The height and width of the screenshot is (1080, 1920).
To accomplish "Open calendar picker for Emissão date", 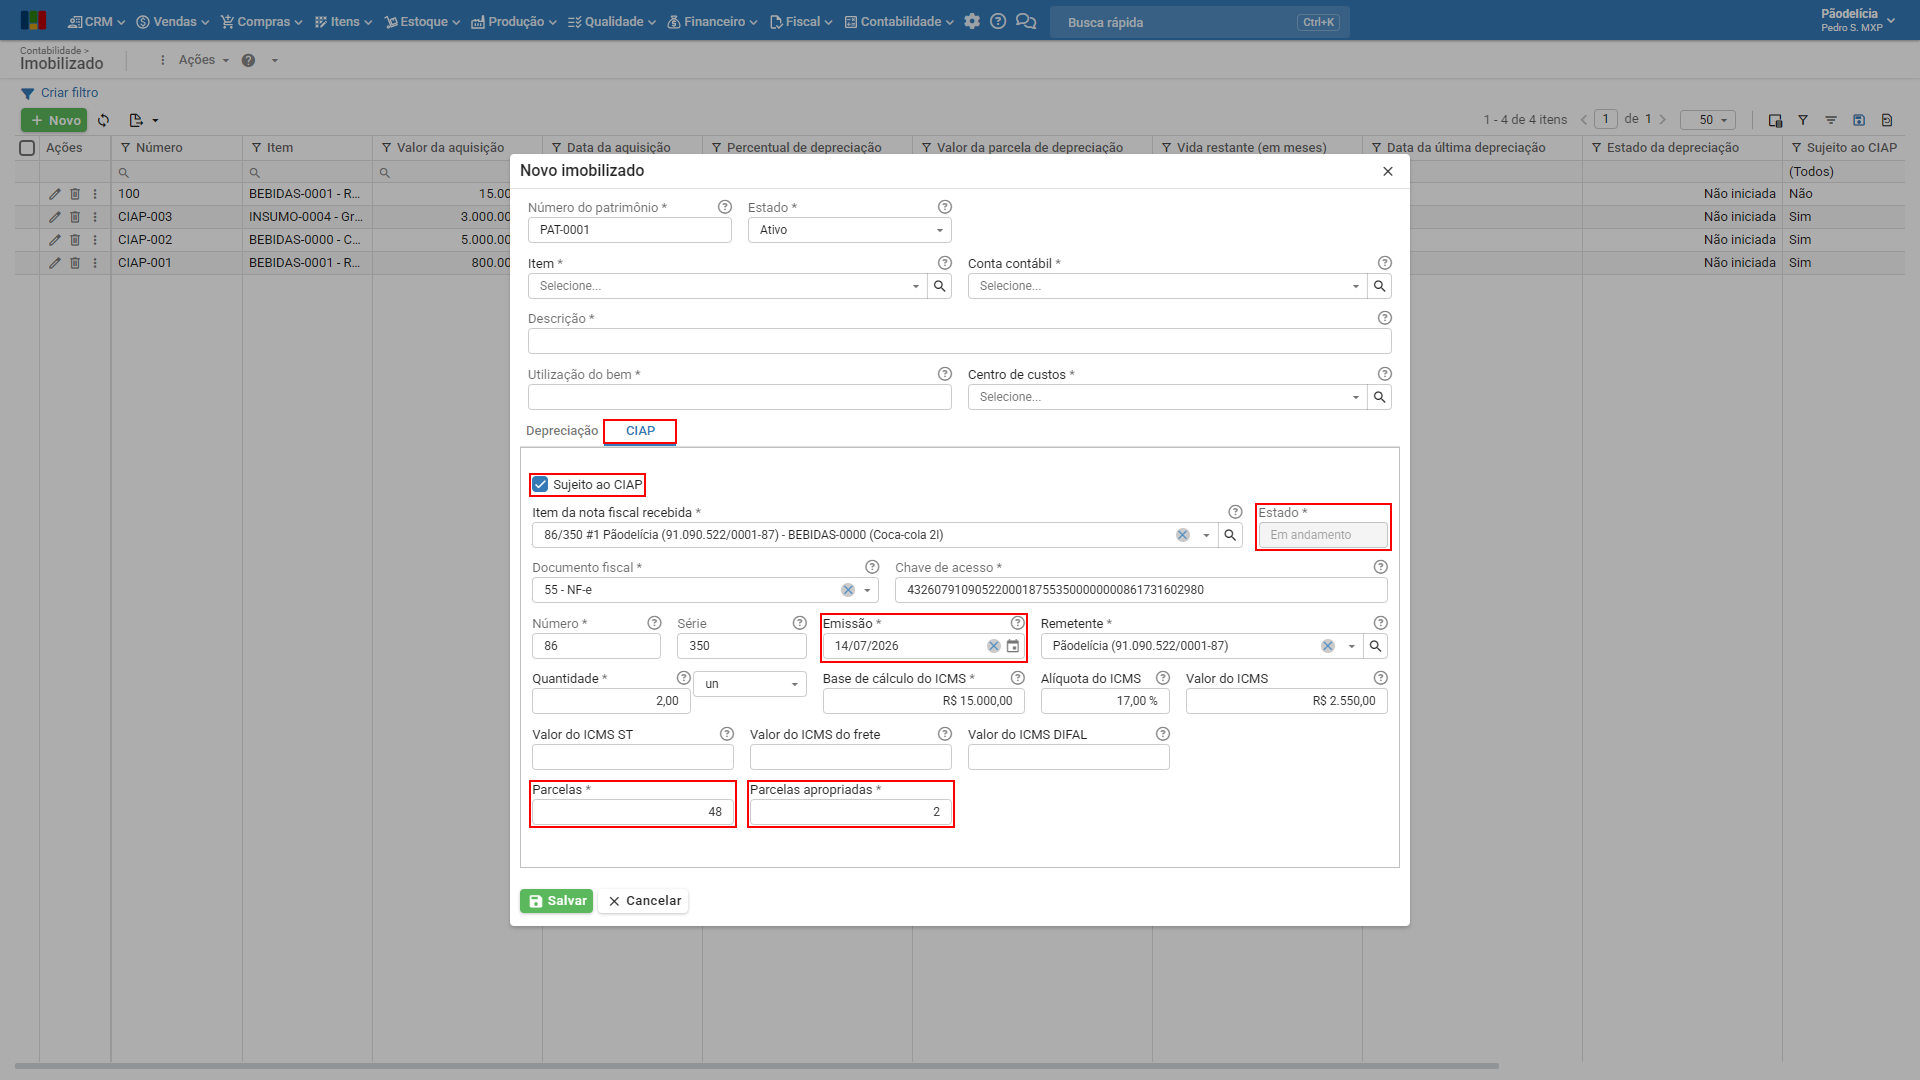I will tap(1013, 646).
